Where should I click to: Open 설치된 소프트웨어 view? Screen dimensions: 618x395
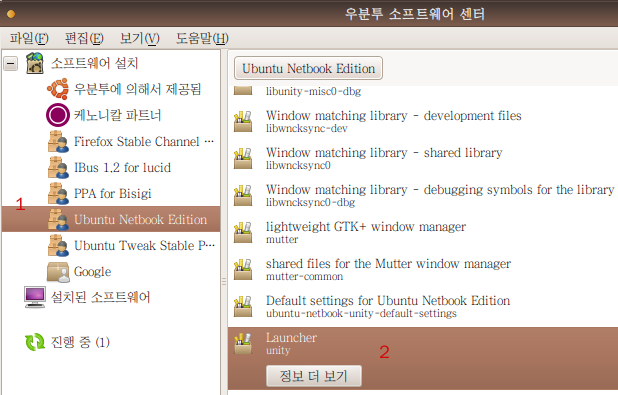(x=101, y=297)
